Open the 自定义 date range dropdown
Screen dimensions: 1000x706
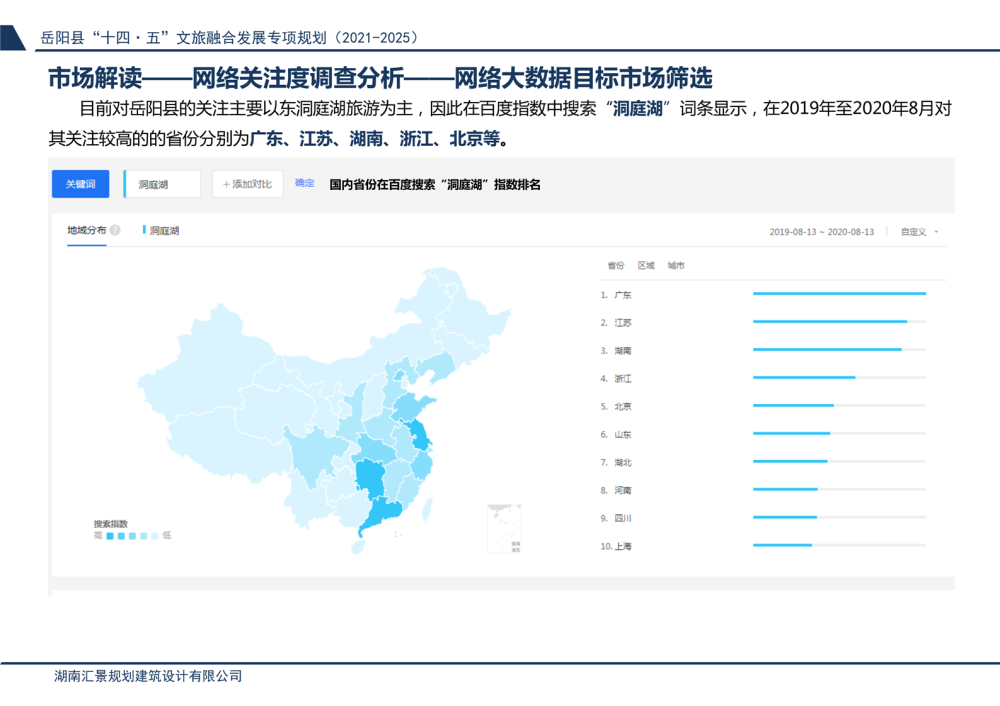[919, 232]
